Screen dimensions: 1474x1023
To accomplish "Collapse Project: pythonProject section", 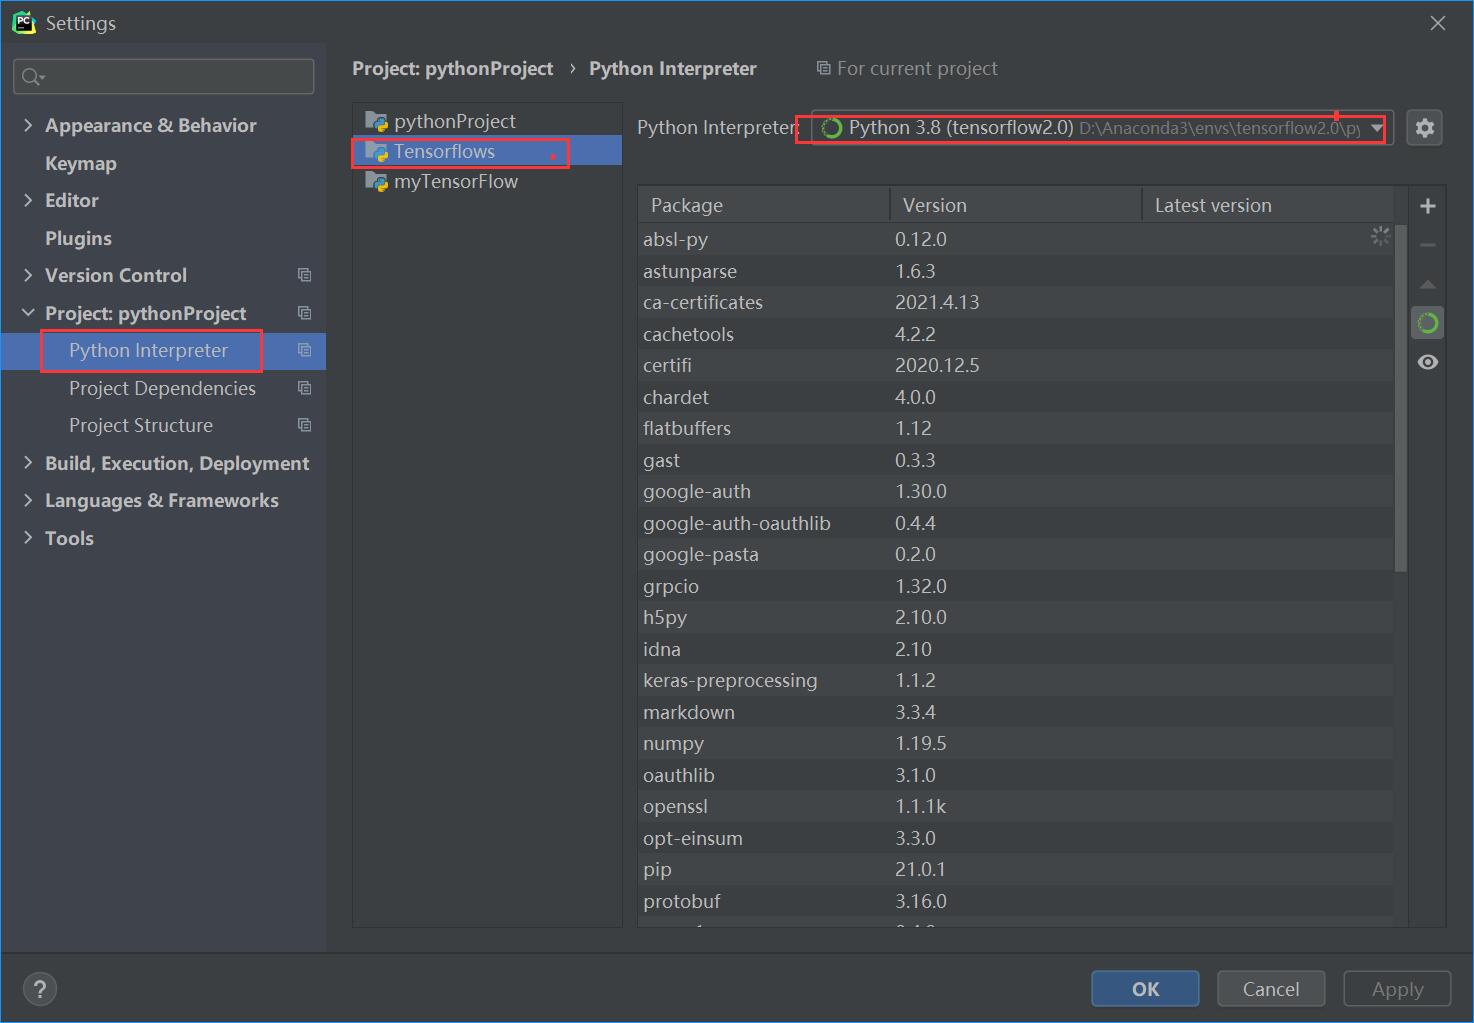I will click(28, 313).
